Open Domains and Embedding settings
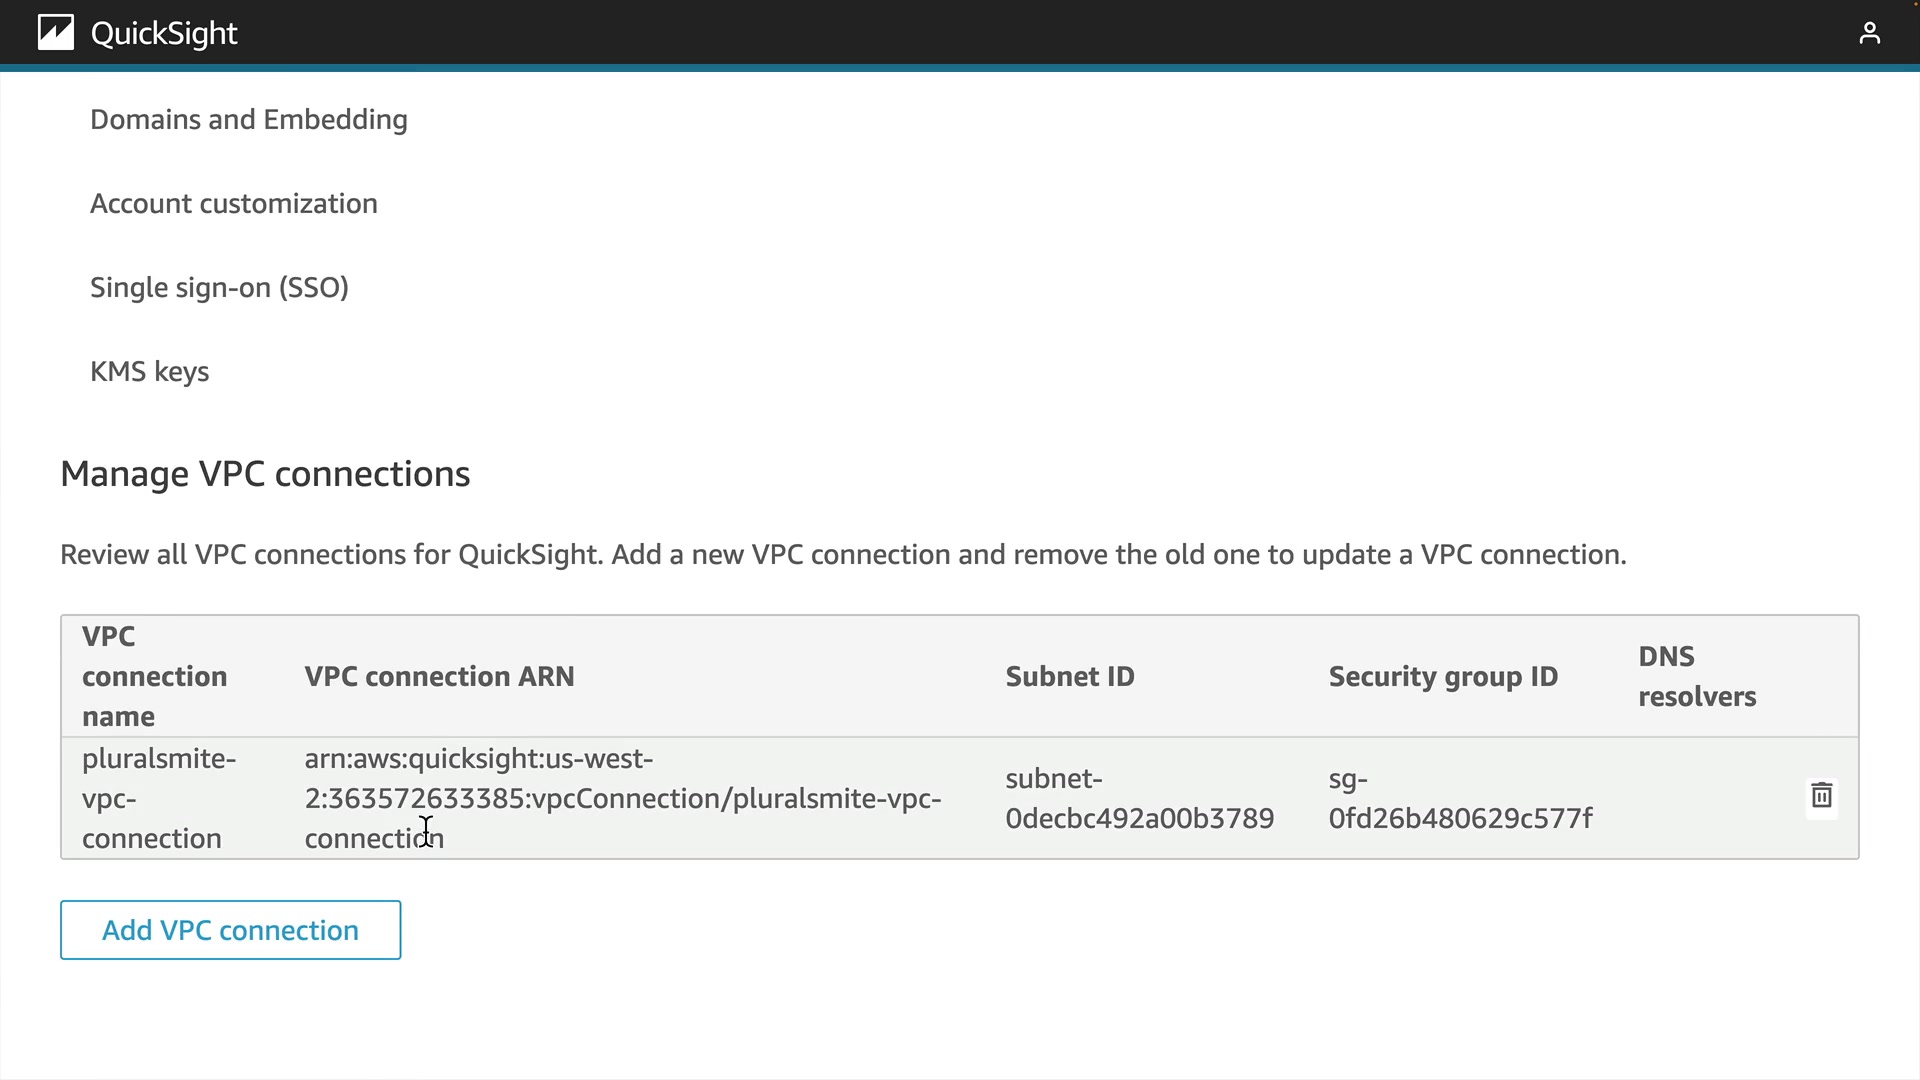1920x1080 pixels. point(249,120)
